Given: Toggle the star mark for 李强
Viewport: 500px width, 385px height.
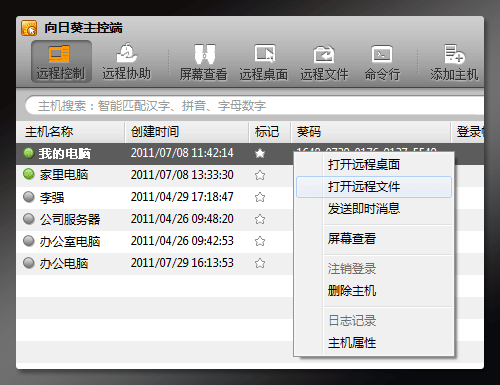Looking at the screenshot, I should click(x=260, y=197).
